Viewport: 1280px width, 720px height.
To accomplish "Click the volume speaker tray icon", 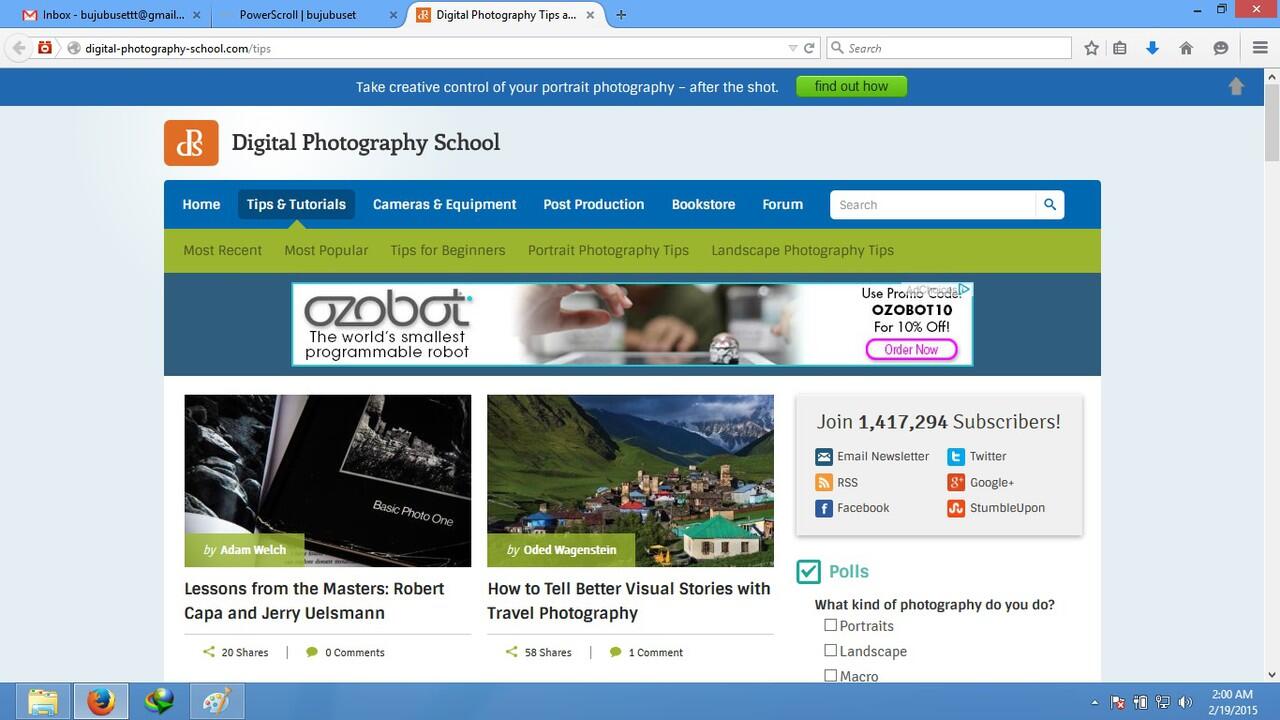I will (1186, 702).
